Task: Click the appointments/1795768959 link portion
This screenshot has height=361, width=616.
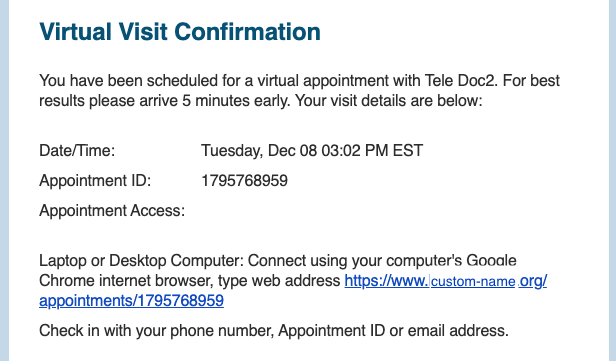Action: point(131,301)
